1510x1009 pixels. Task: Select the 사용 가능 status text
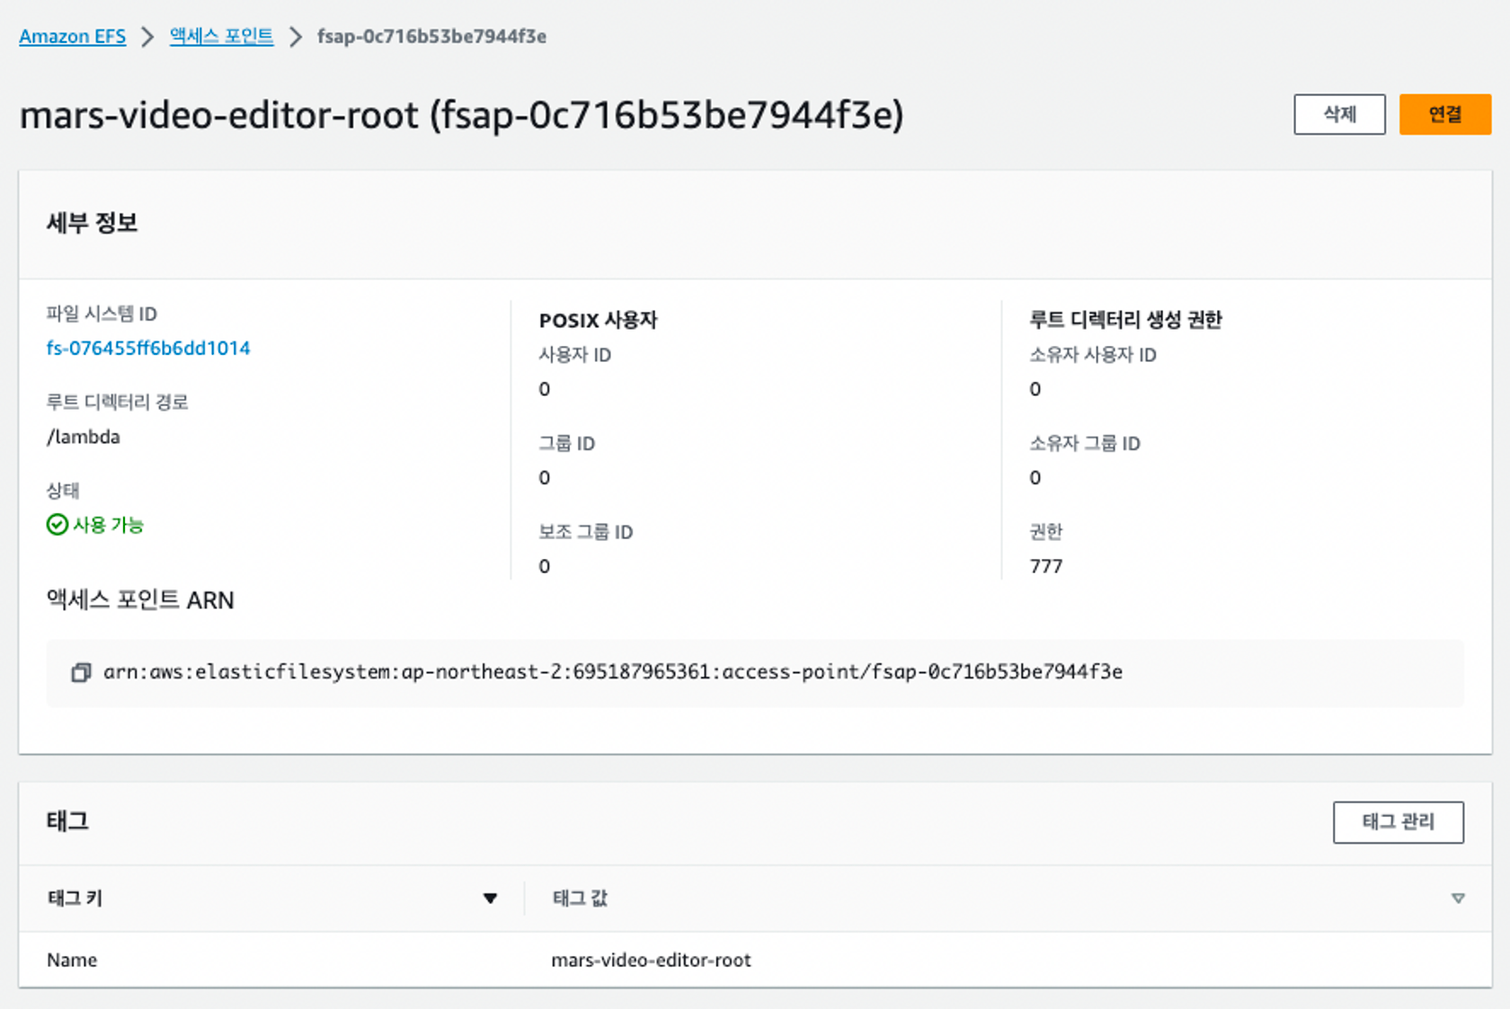tap(108, 524)
